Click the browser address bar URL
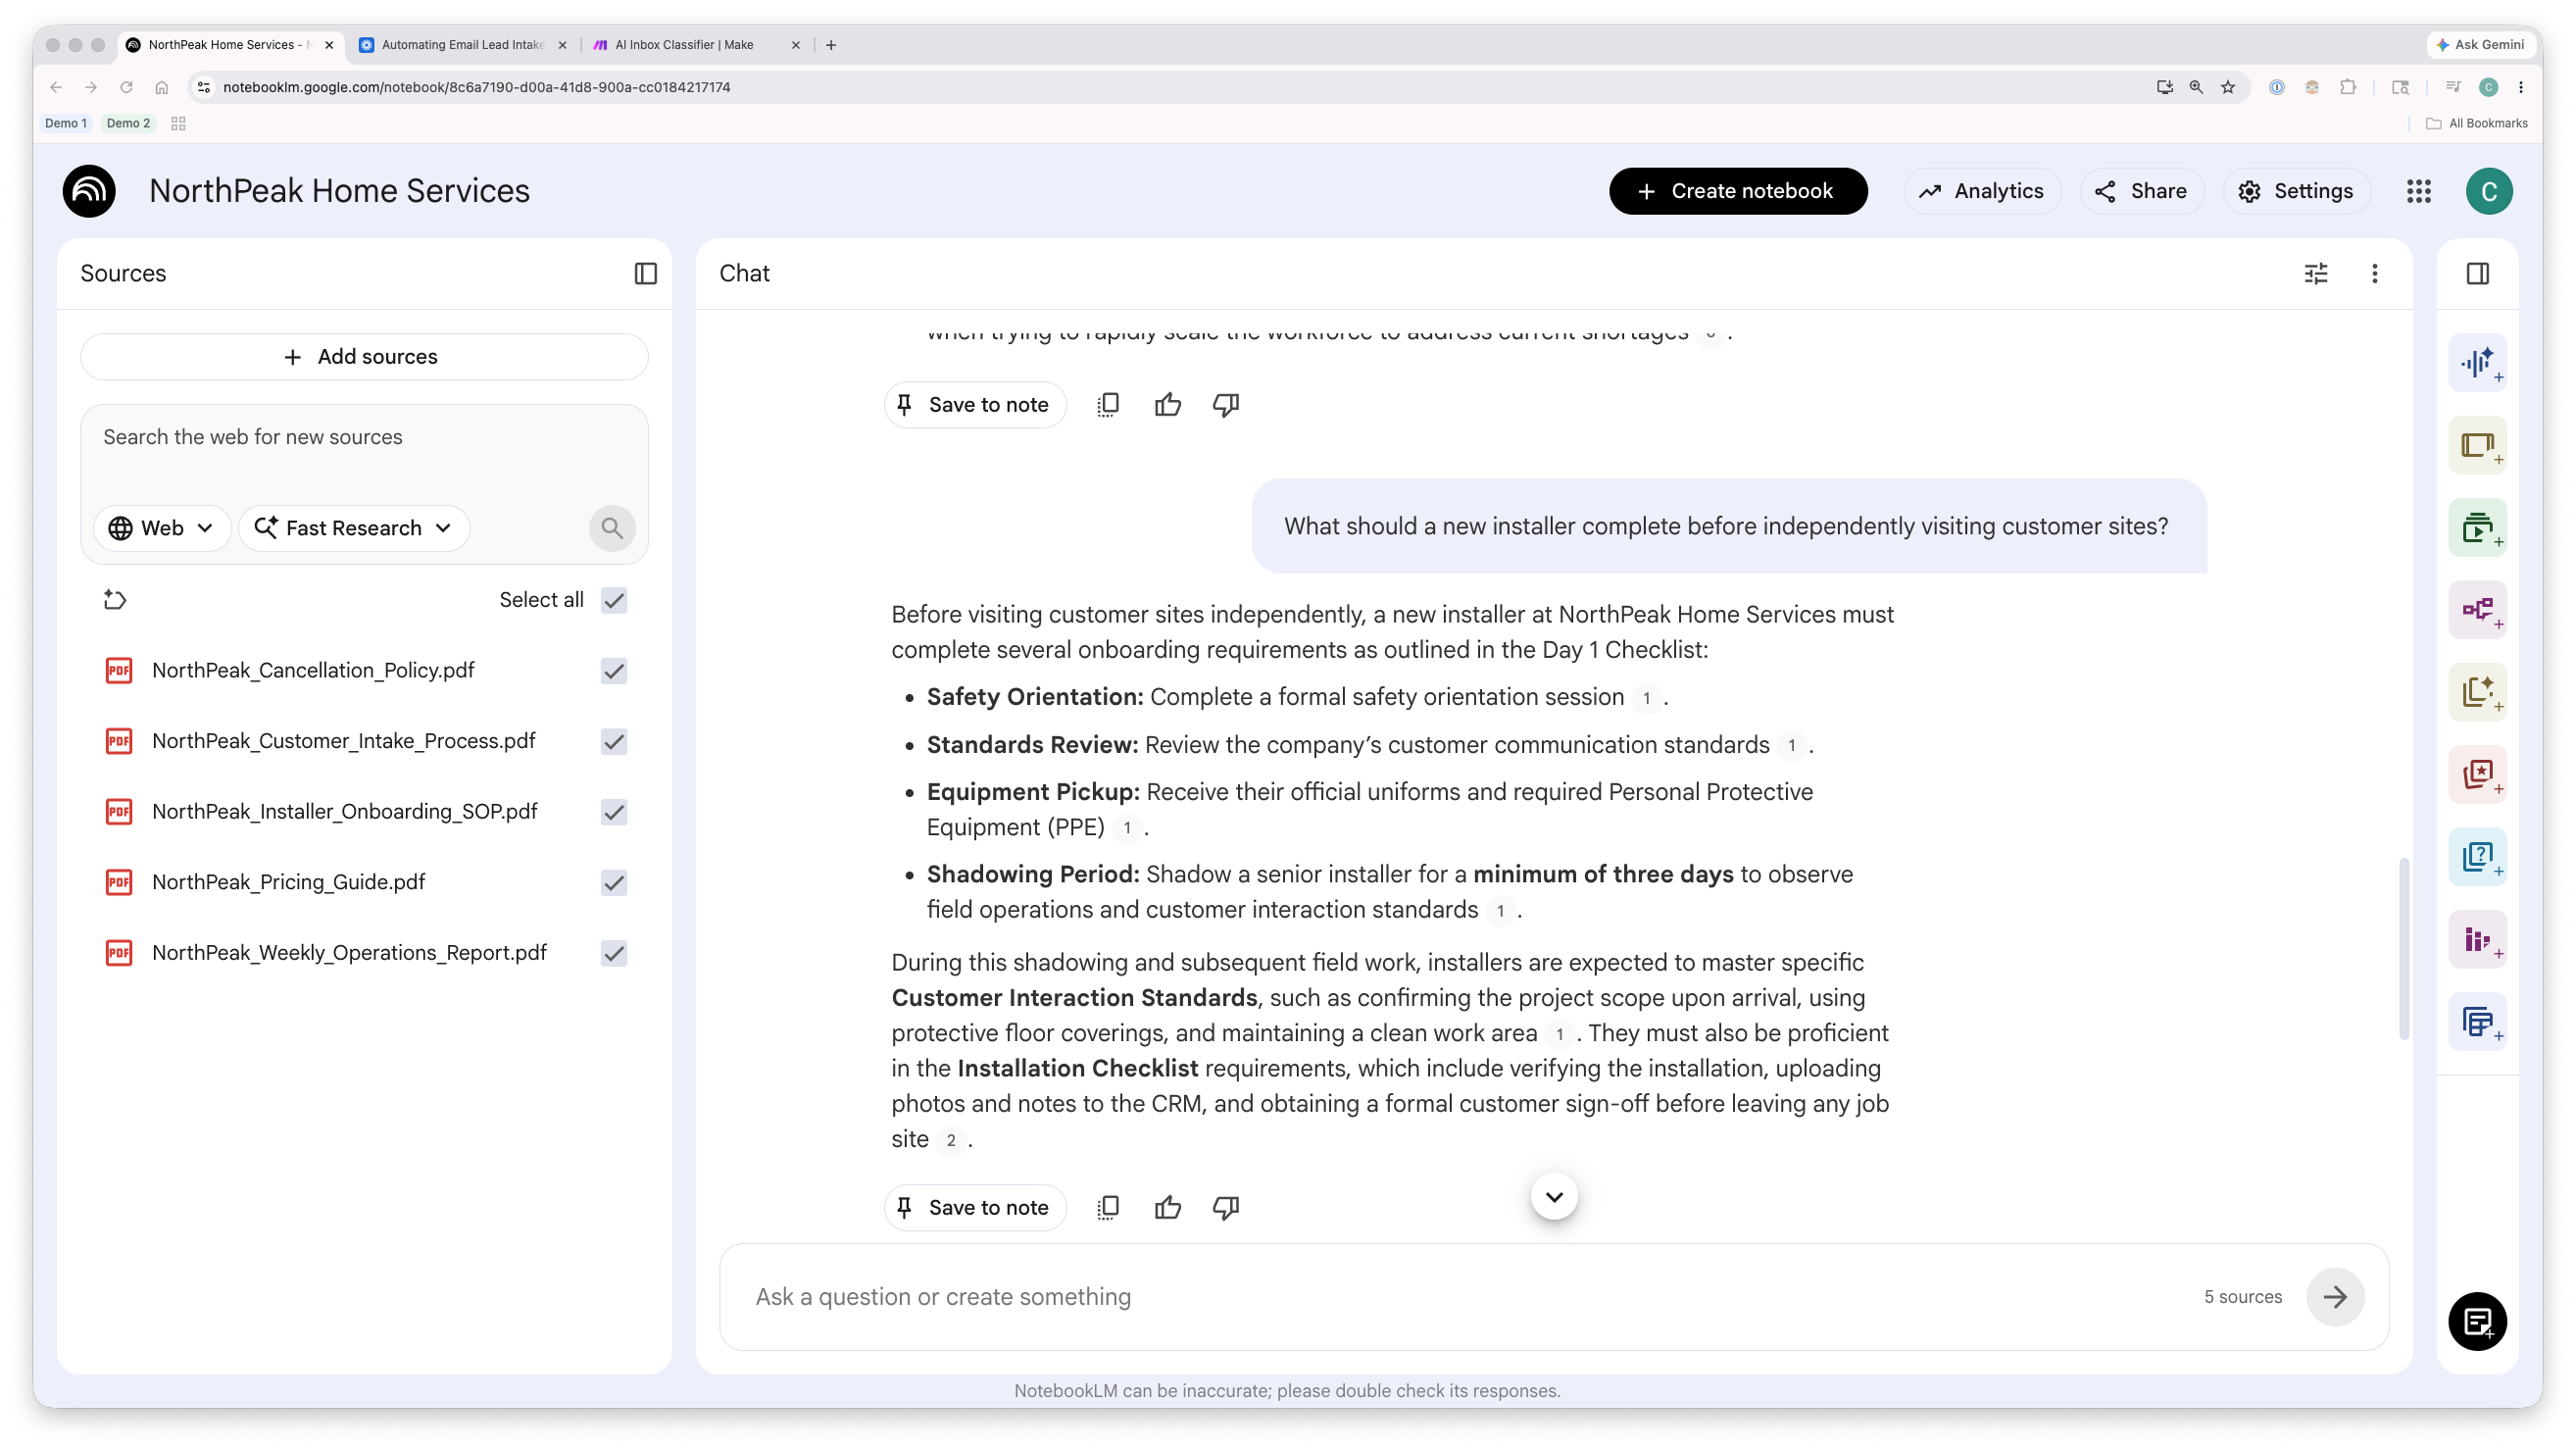Viewport: 2576px width, 1449px height. [477, 87]
